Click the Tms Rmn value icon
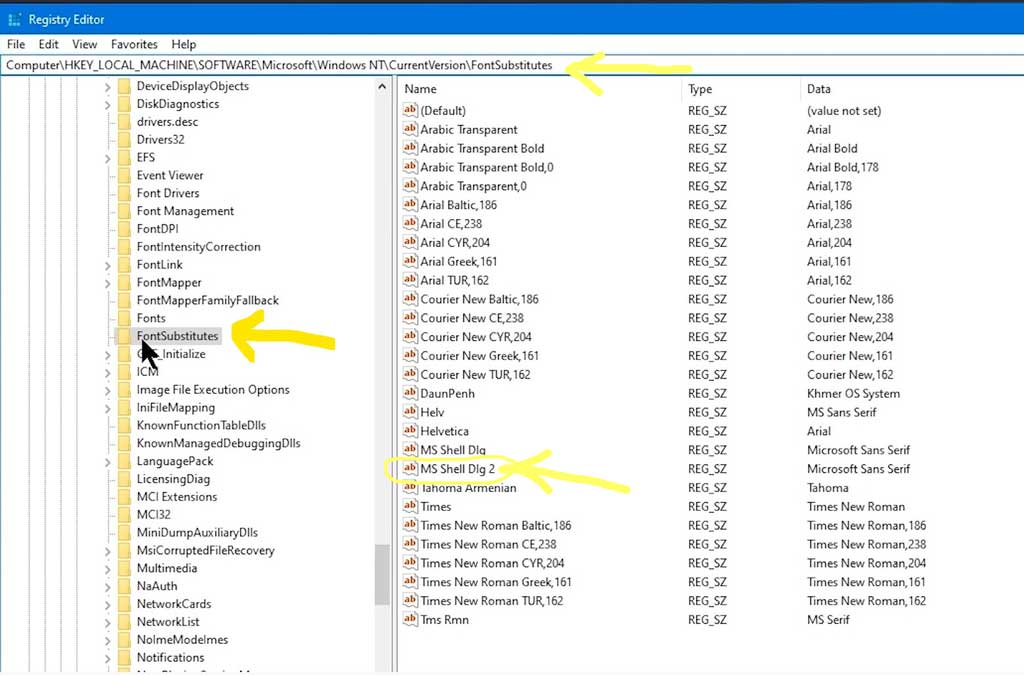 coord(410,619)
